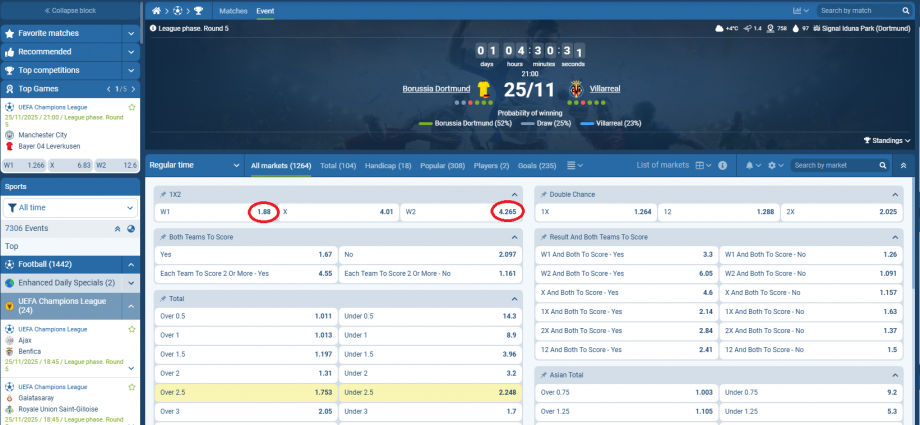Switch to the Matches tab

tap(234, 11)
